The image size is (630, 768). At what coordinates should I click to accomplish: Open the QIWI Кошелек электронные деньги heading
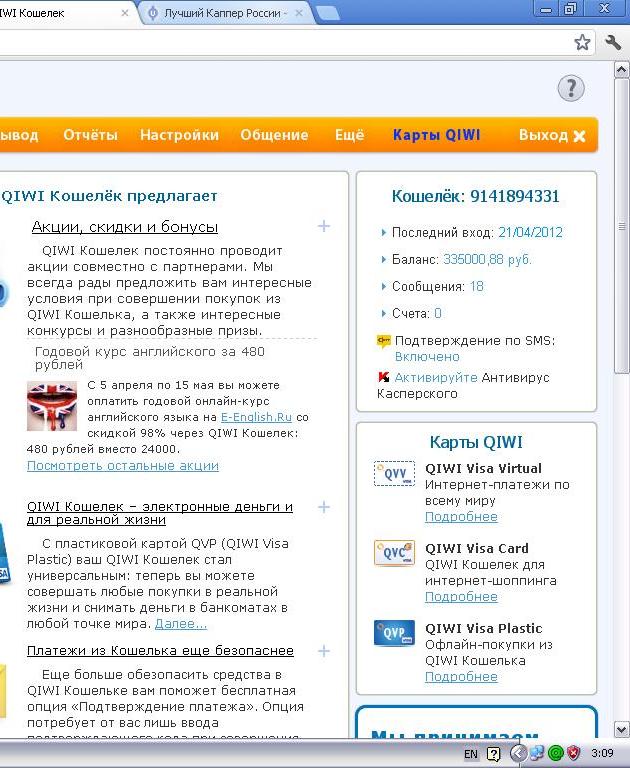[x=160, y=513]
